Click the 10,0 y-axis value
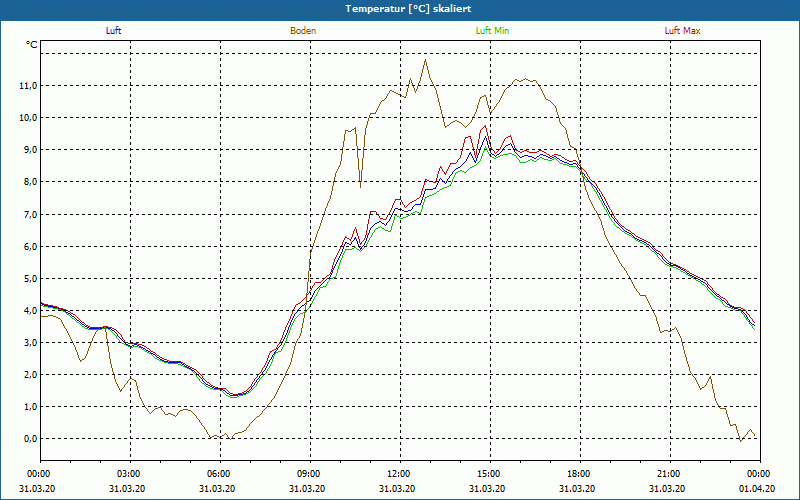 pos(28,118)
